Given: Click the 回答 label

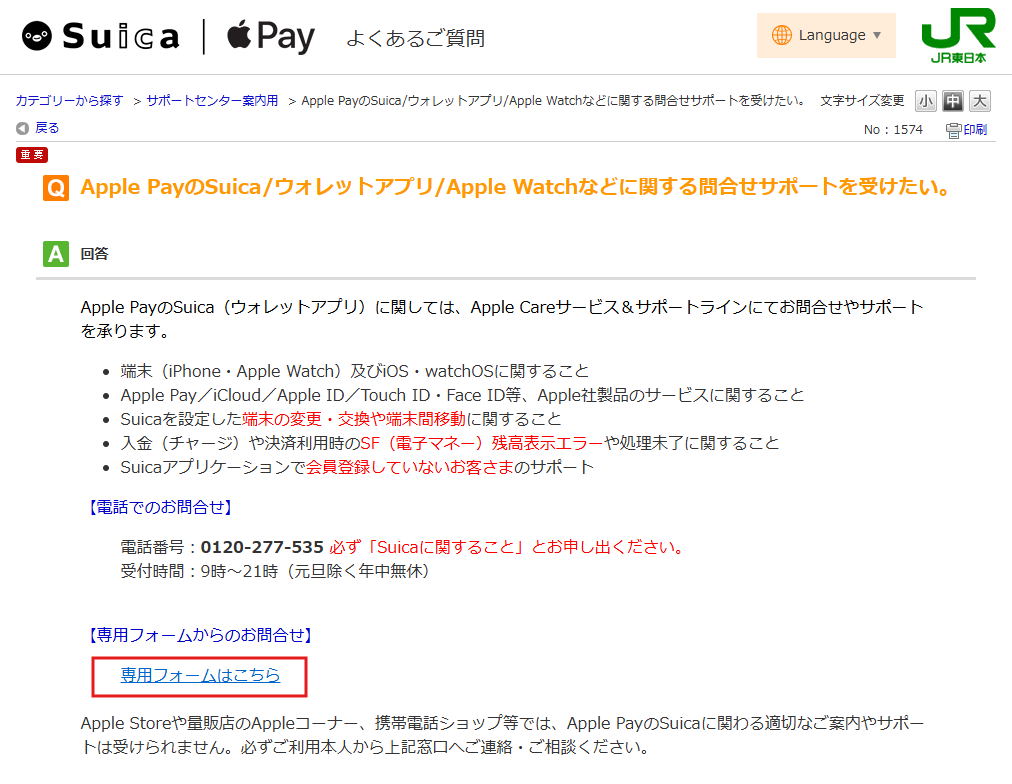Looking at the screenshot, I should click(94, 254).
